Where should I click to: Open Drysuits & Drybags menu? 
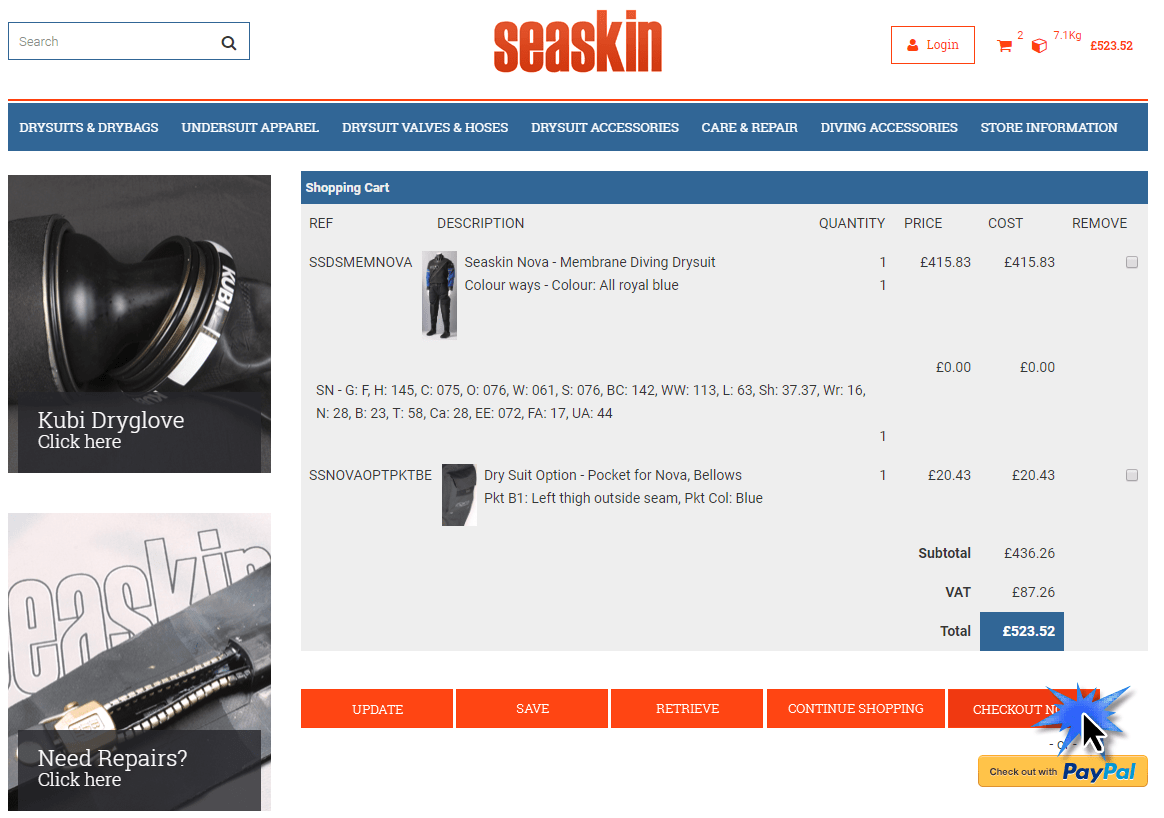tap(89, 128)
